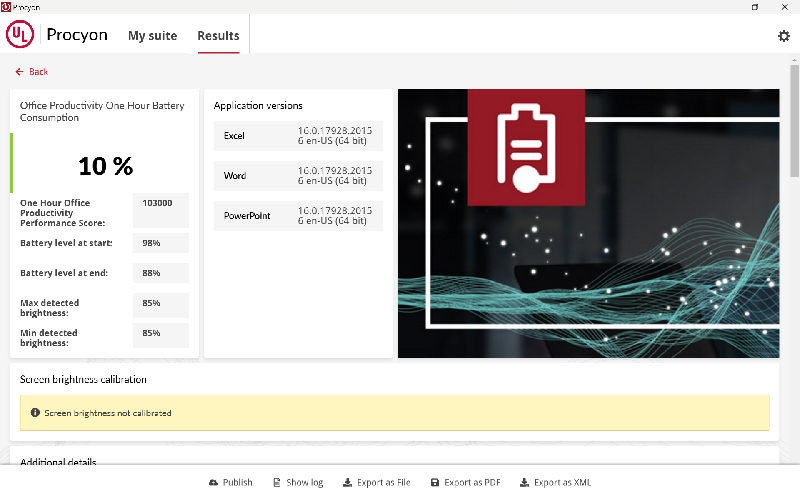The width and height of the screenshot is (800, 500).
Task: Click the 10 % battery consumption result
Action: point(106,166)
